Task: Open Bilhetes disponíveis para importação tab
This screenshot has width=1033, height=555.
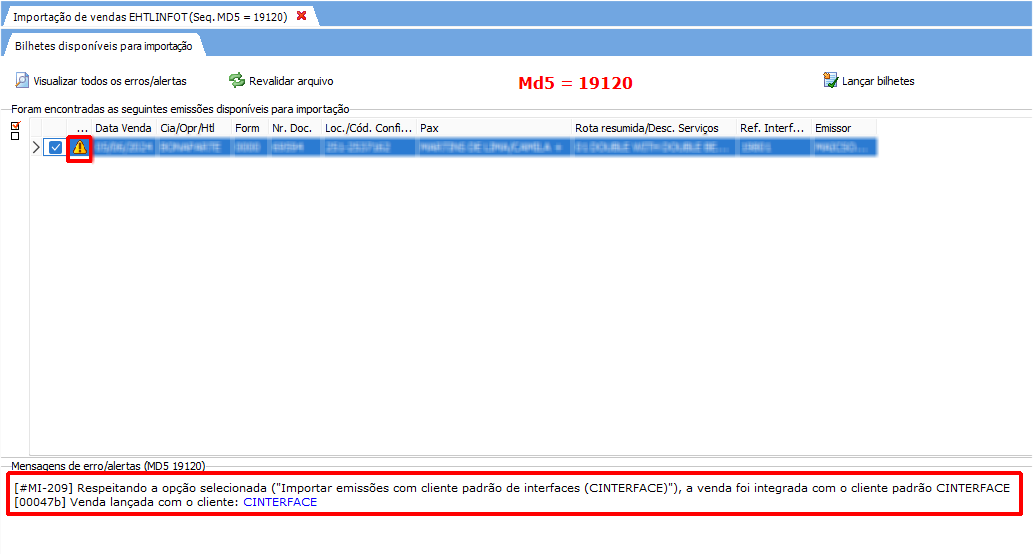Action: pos(103,46)
